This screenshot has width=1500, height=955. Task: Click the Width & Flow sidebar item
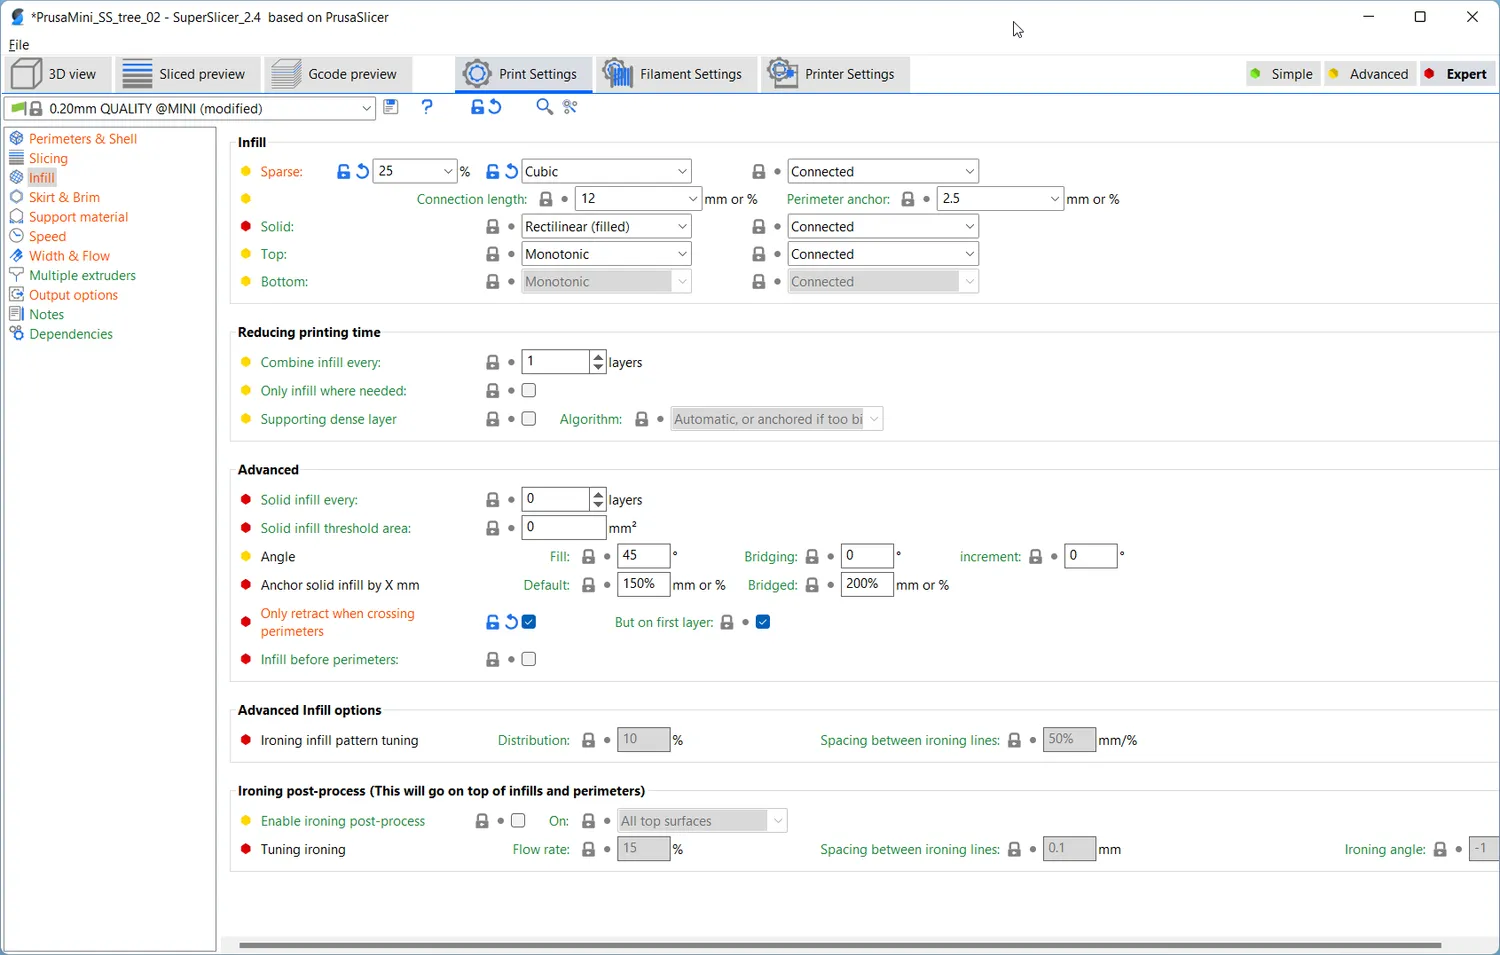69,256
